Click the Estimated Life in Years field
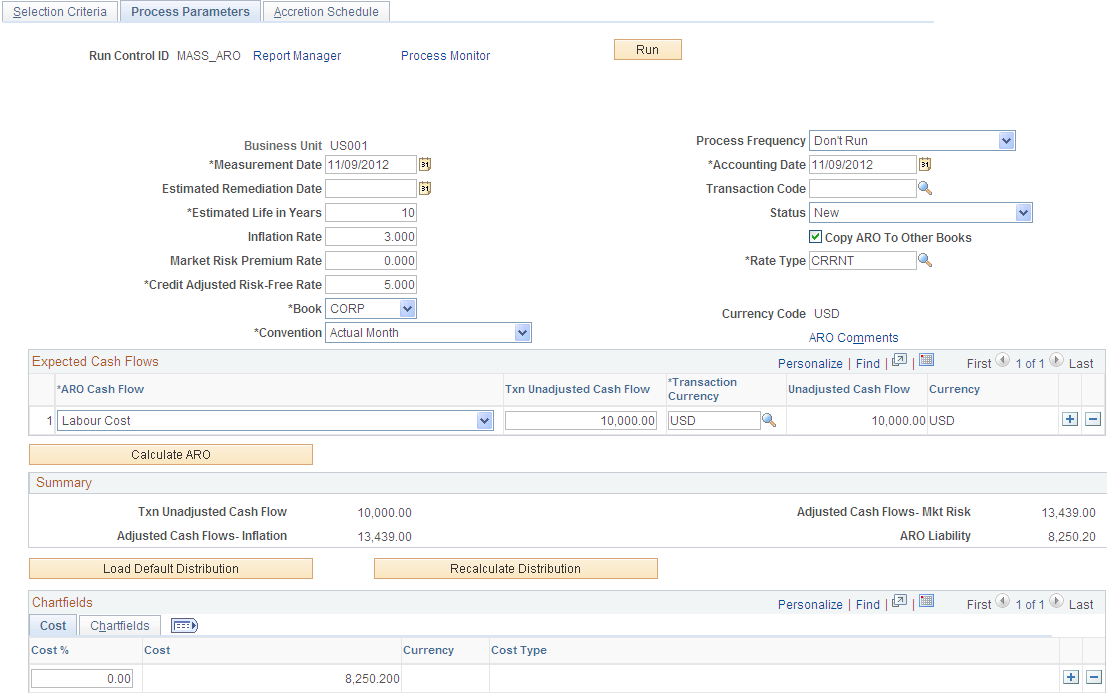This screenshot has width=1107, height=693. point(371,212)
